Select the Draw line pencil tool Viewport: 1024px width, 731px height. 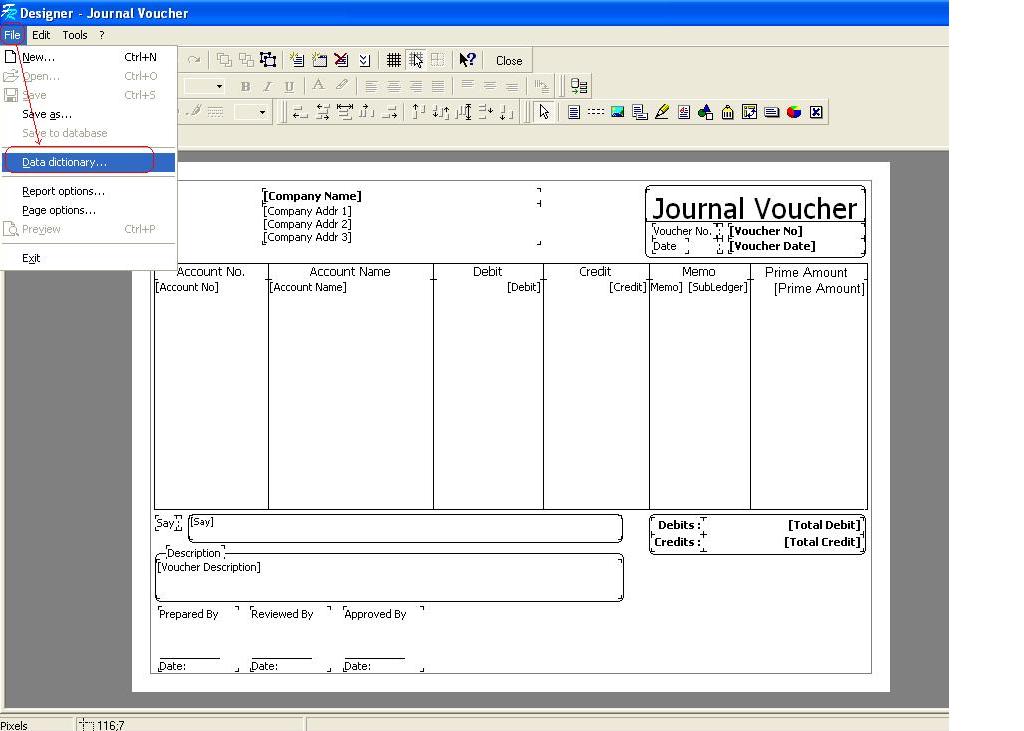coord(662,112)
